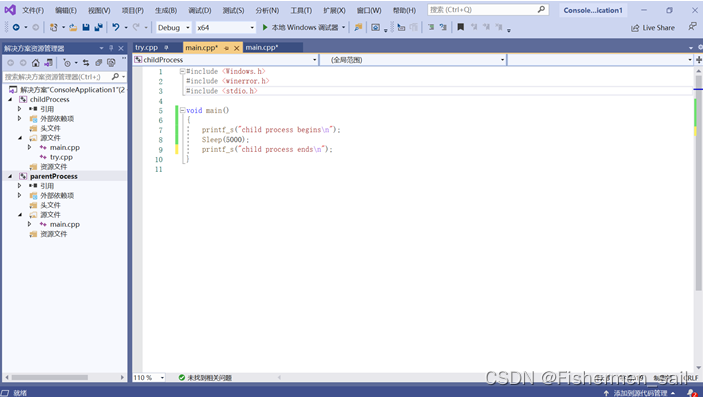Start the local Windows debugger
The width and height of the screenshot is (703, 397).
pos(300,27)
